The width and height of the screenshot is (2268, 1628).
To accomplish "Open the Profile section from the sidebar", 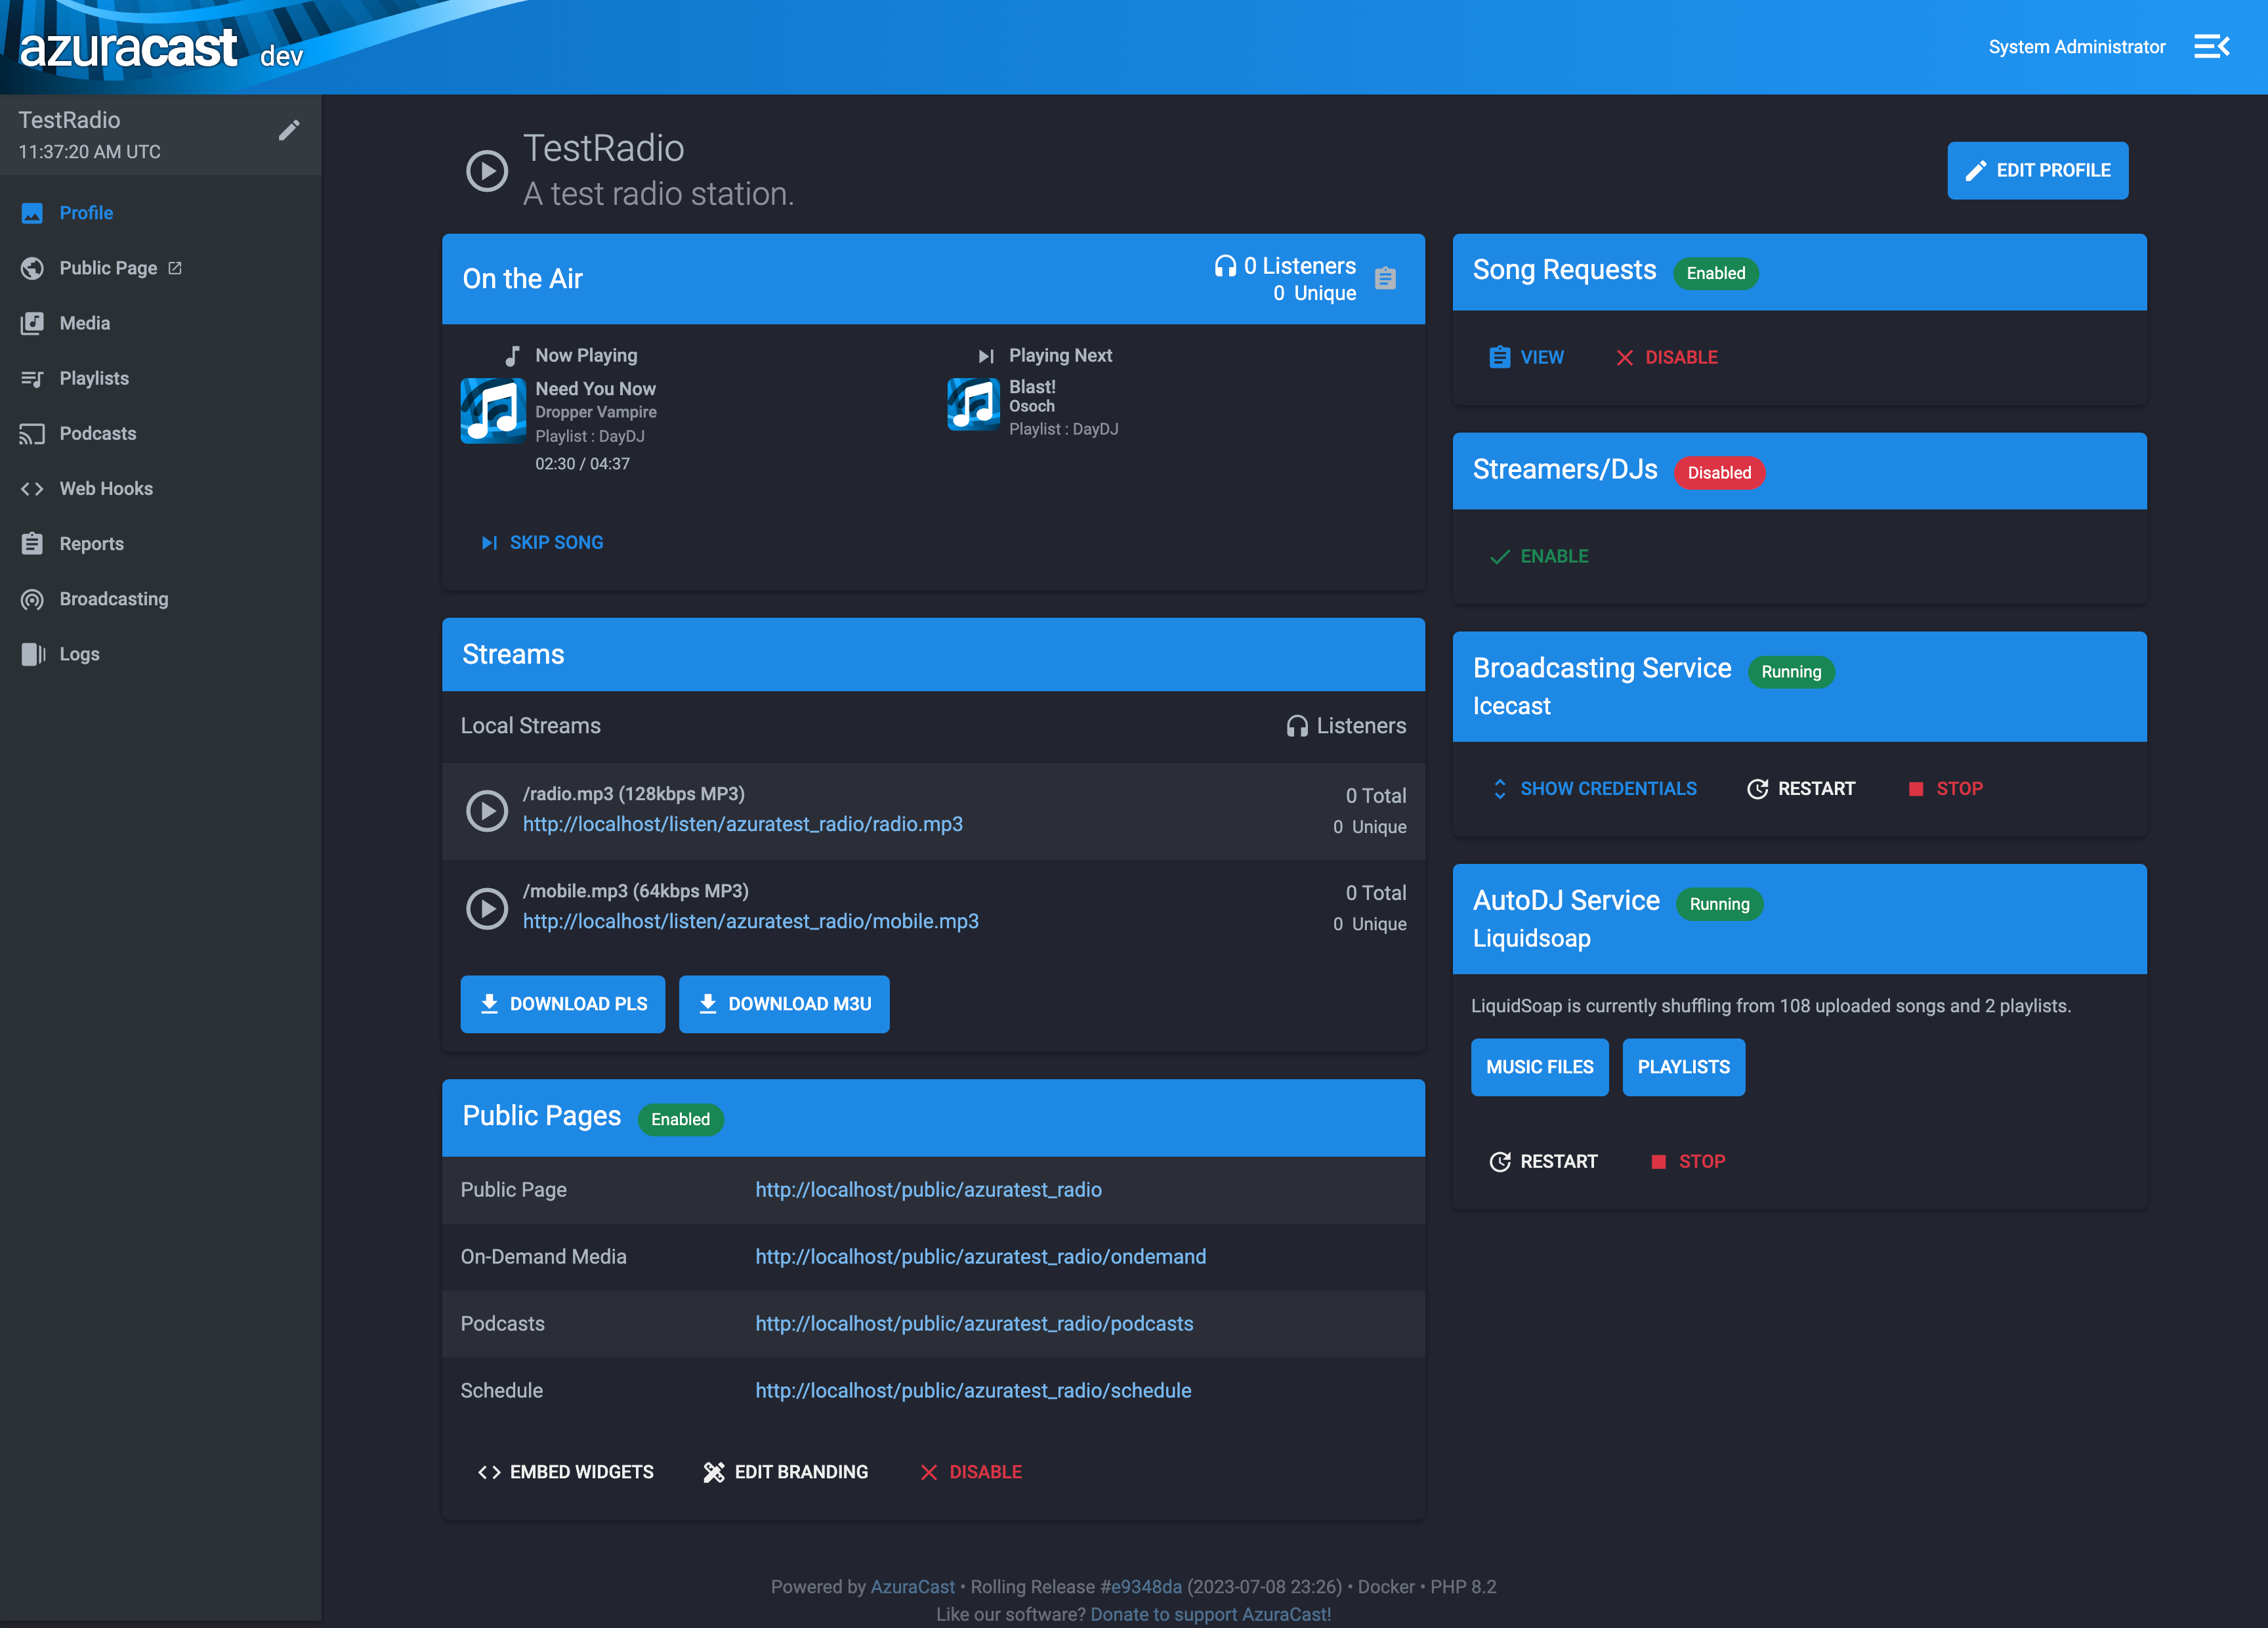I will point(86,213).
